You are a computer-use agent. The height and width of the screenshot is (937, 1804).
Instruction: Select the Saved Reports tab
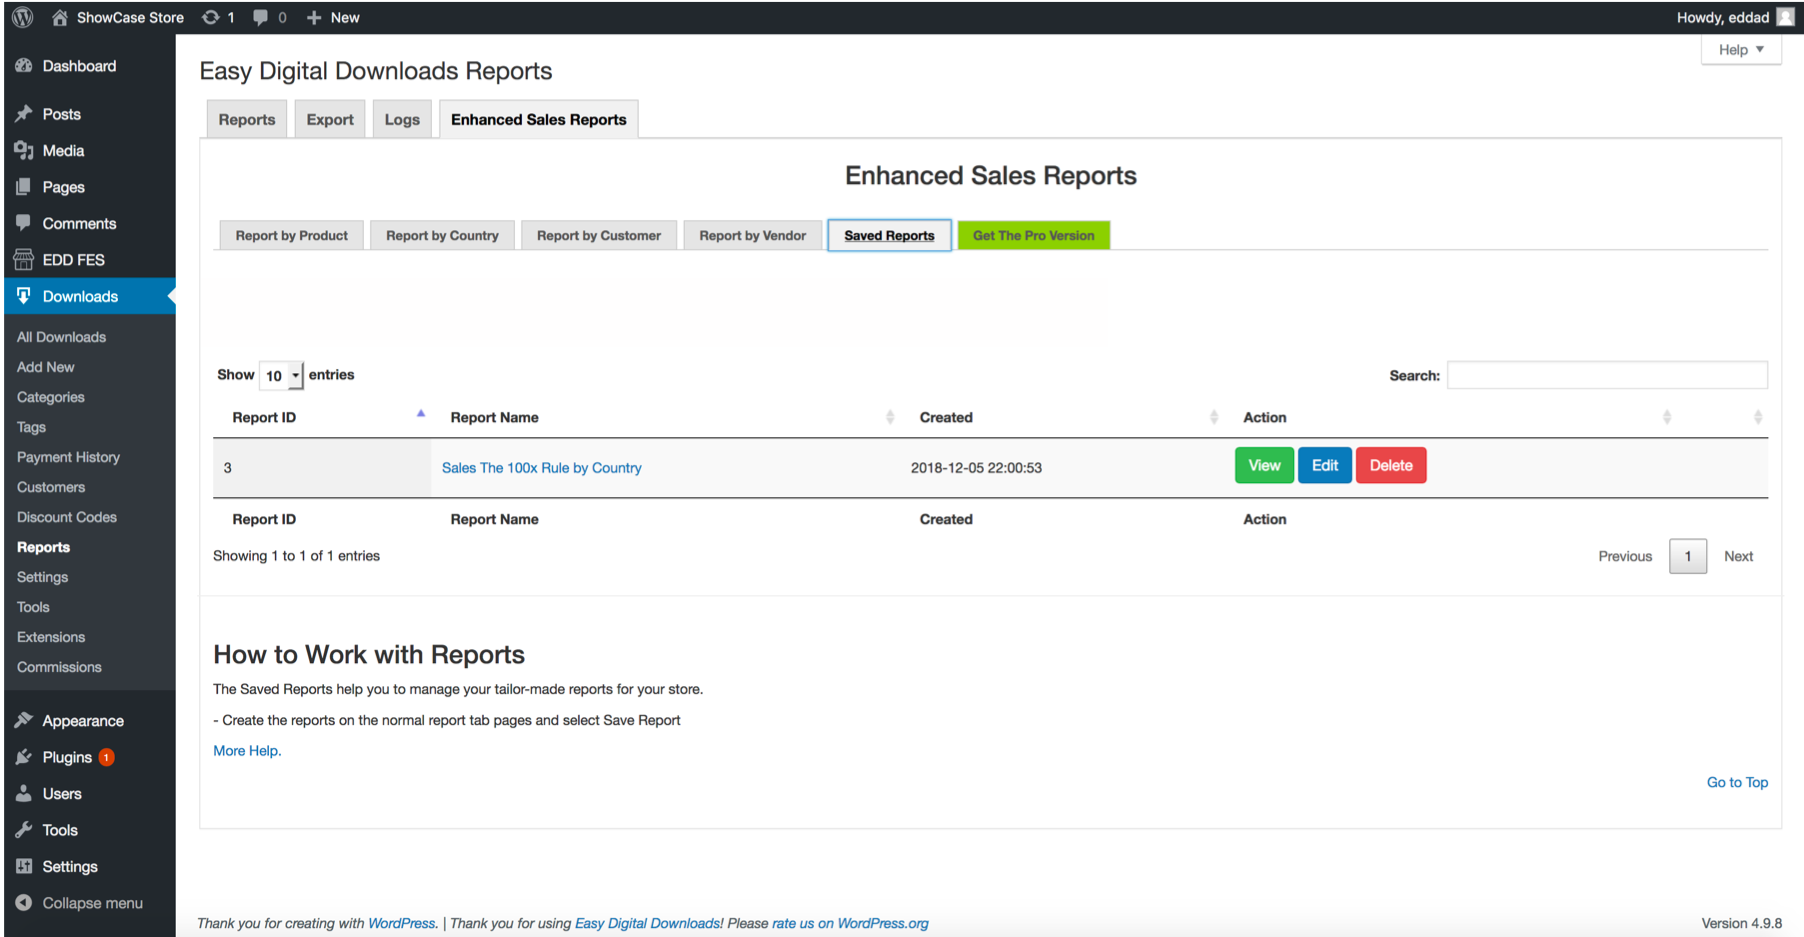click(x=889, y=236)
